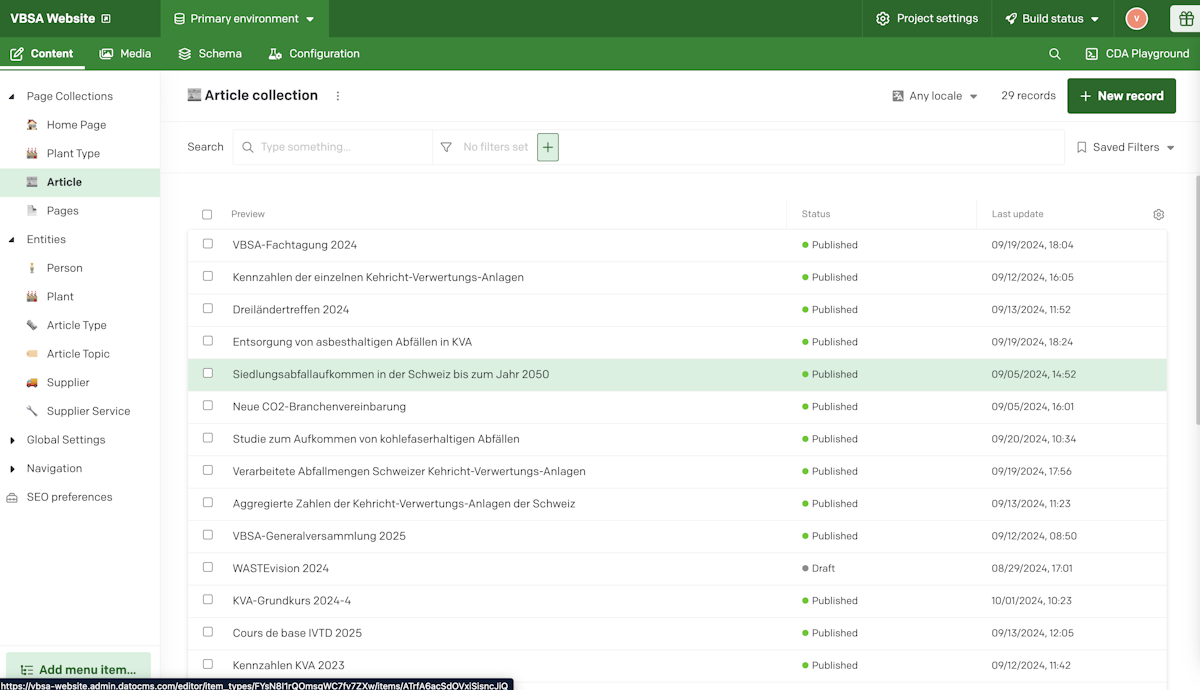Open the user avatar menu
The image size is (1200, 690).
[1136, 18]
